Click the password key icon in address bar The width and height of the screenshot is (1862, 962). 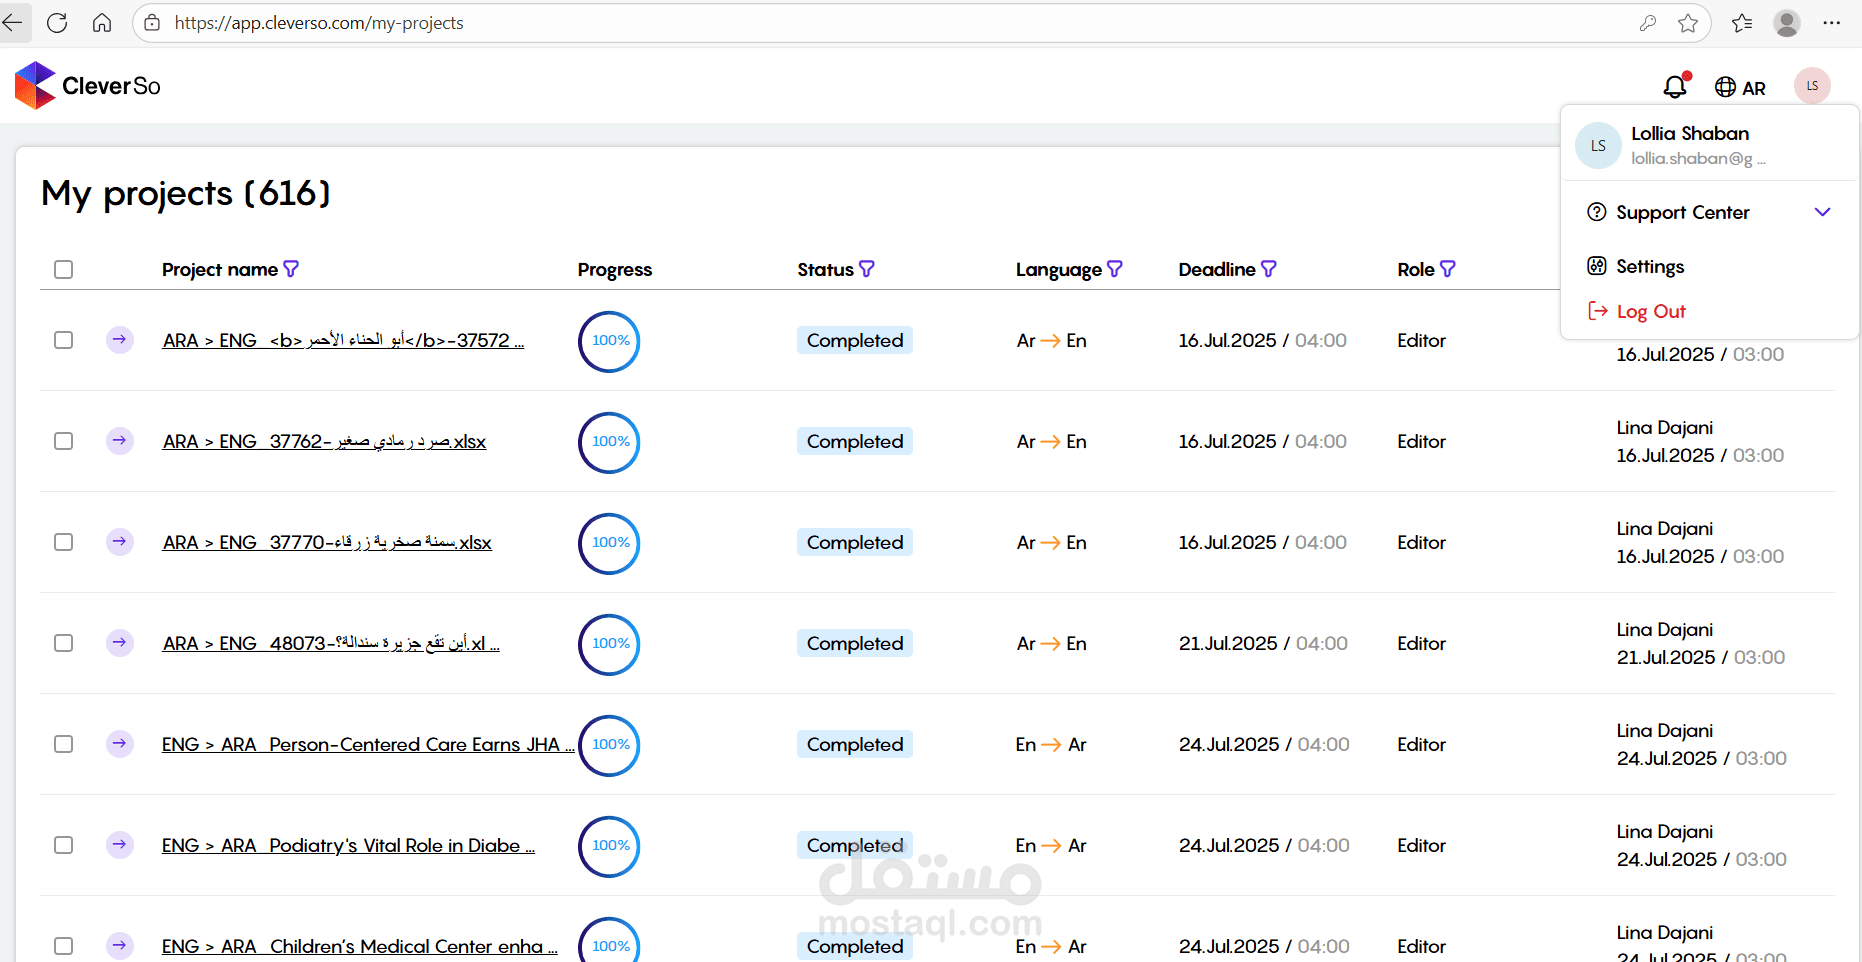coord(1648,22)
